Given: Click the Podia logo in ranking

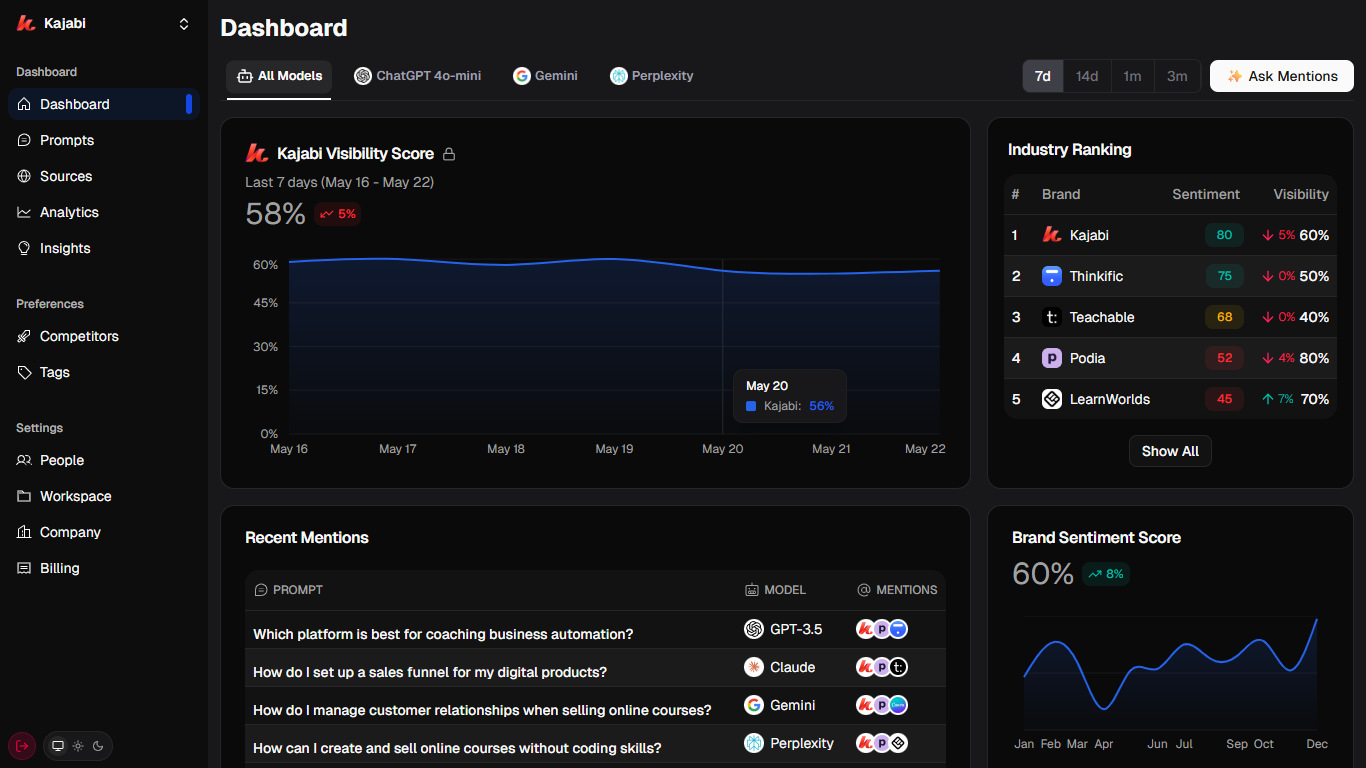Looking at the screenshot, I should click(x=1052, y=358).
